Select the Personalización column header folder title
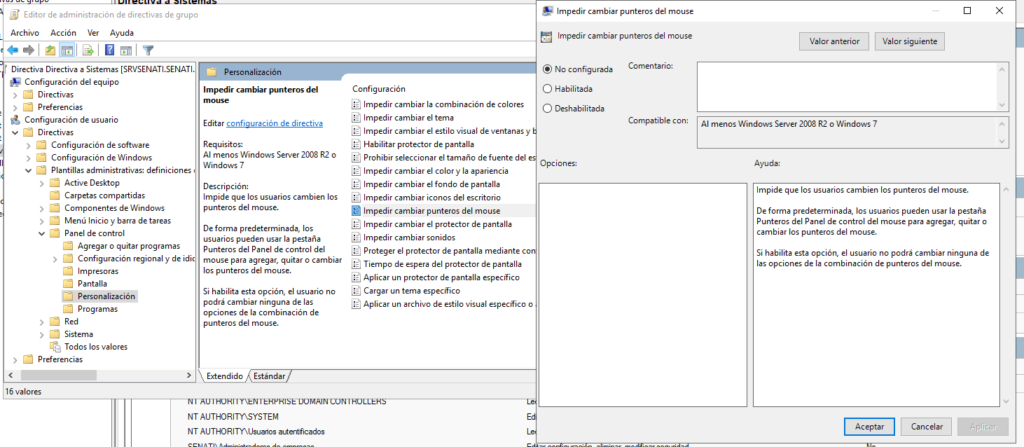1024x447 pixels. coord(253,72)
